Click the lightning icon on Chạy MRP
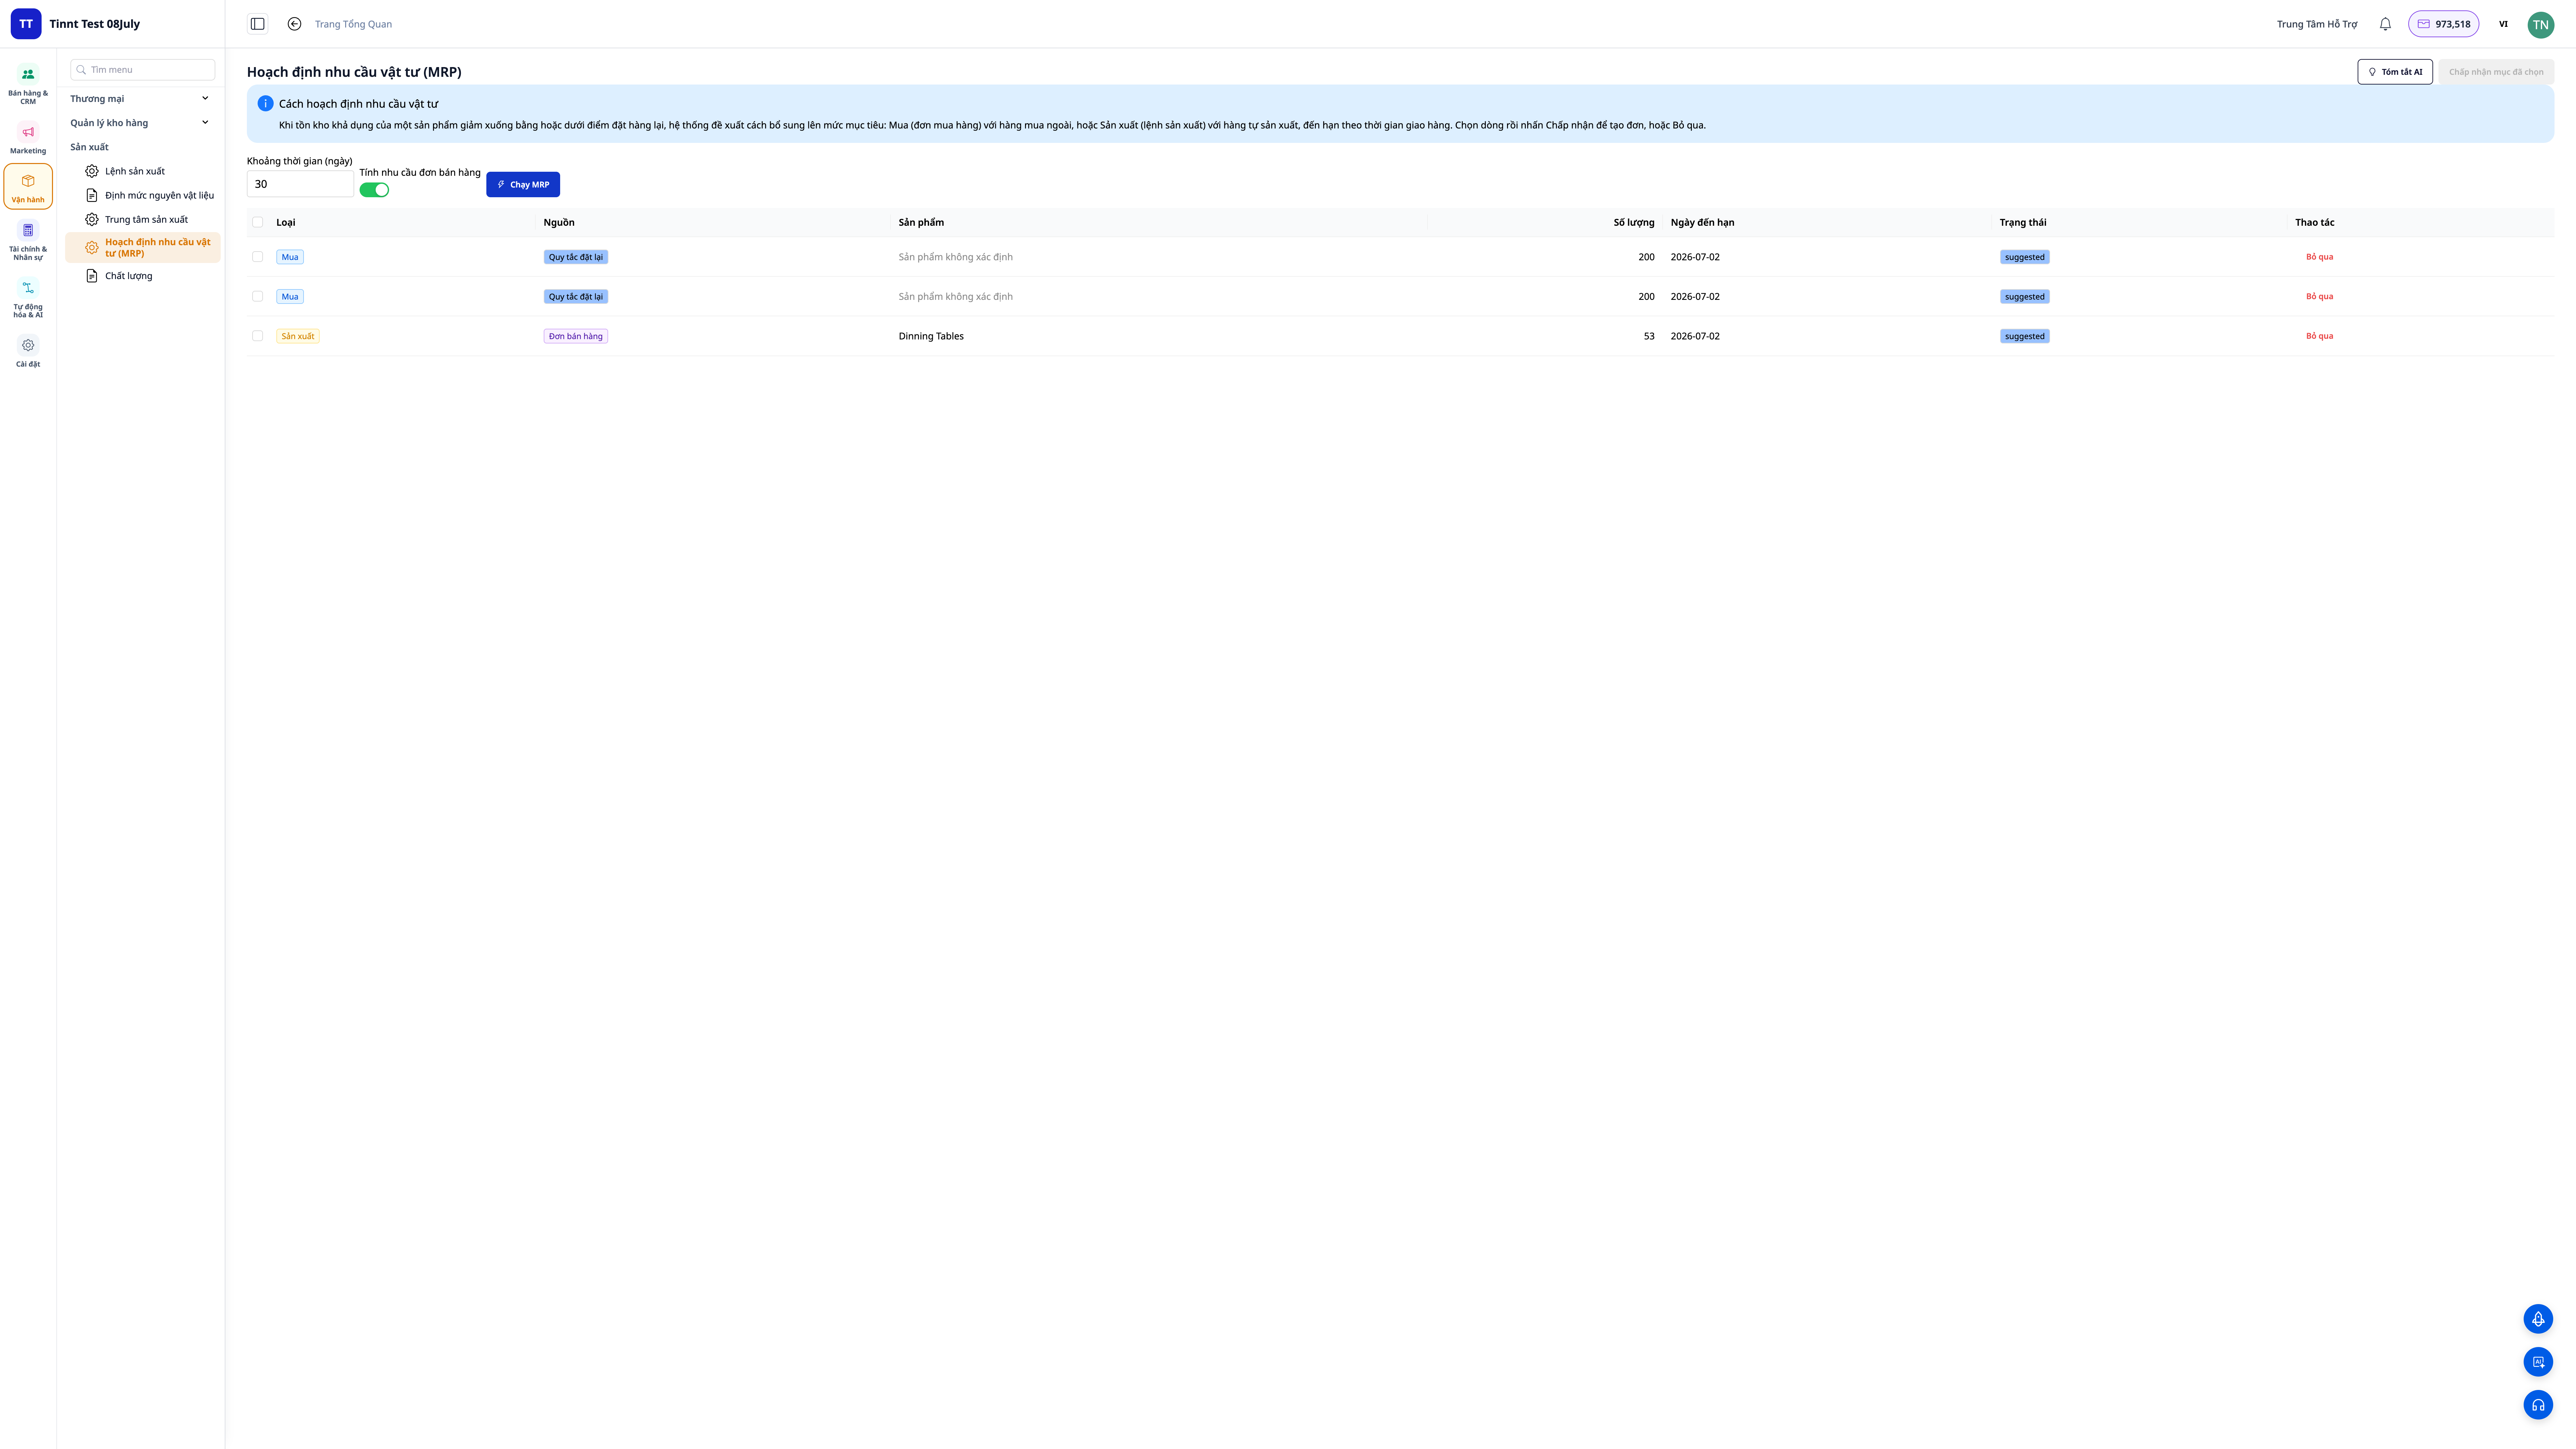This screenshot has height=1449, width=2576. click(x=501, y=184)
